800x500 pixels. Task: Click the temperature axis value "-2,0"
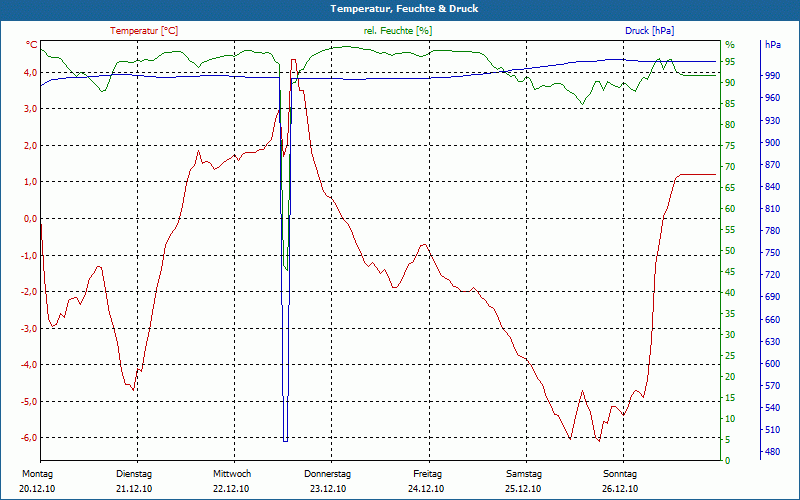[x=29, y=292]
